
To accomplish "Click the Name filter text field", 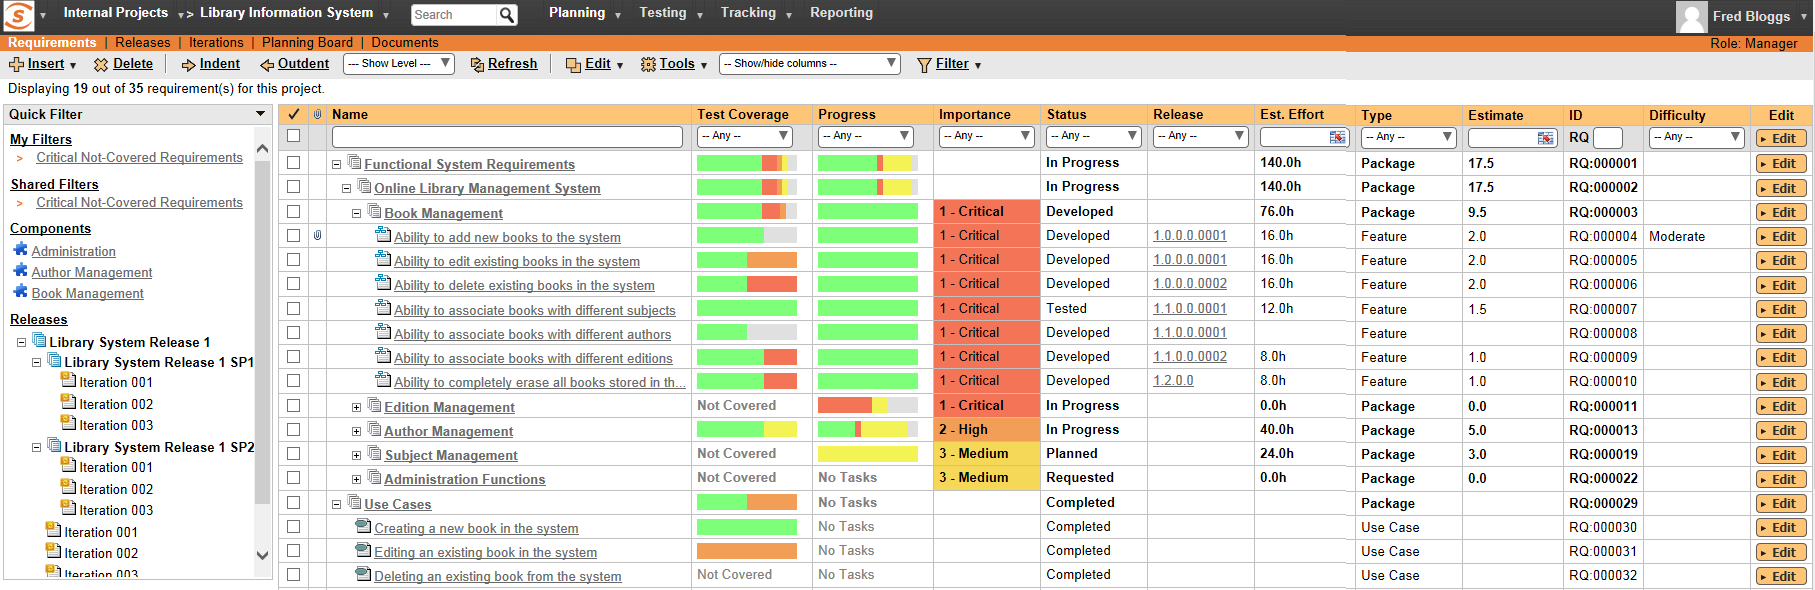I will coord(507,136).
